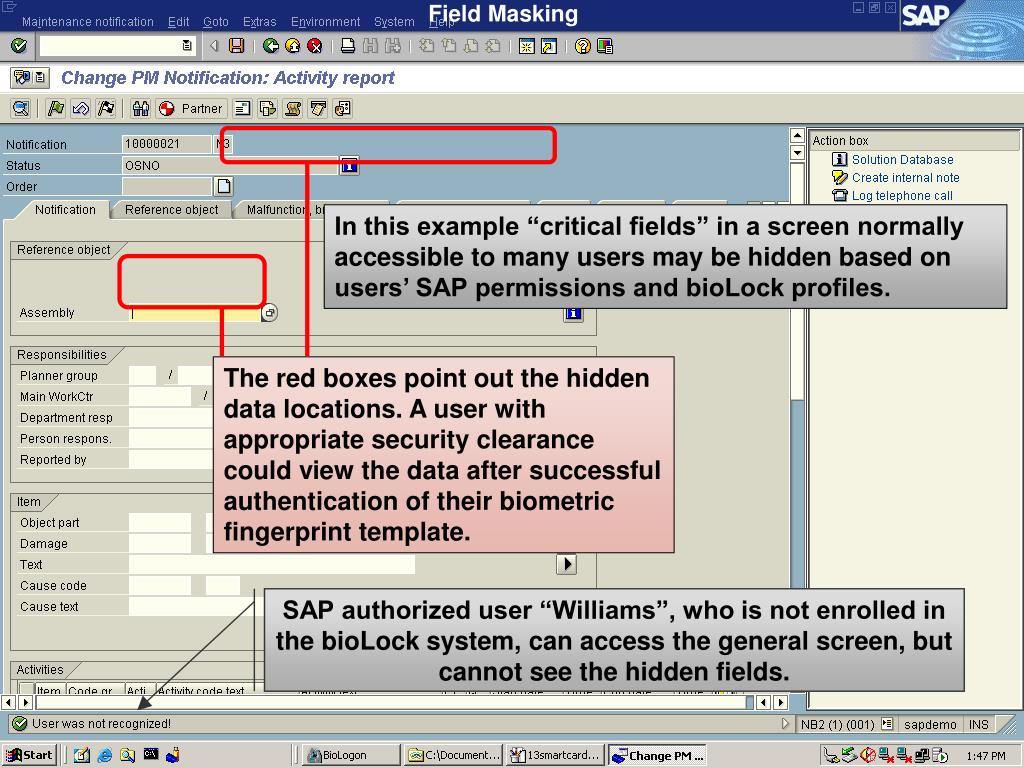Click in the command input field
1024x768 pixels.
click(x=110, y=46)
